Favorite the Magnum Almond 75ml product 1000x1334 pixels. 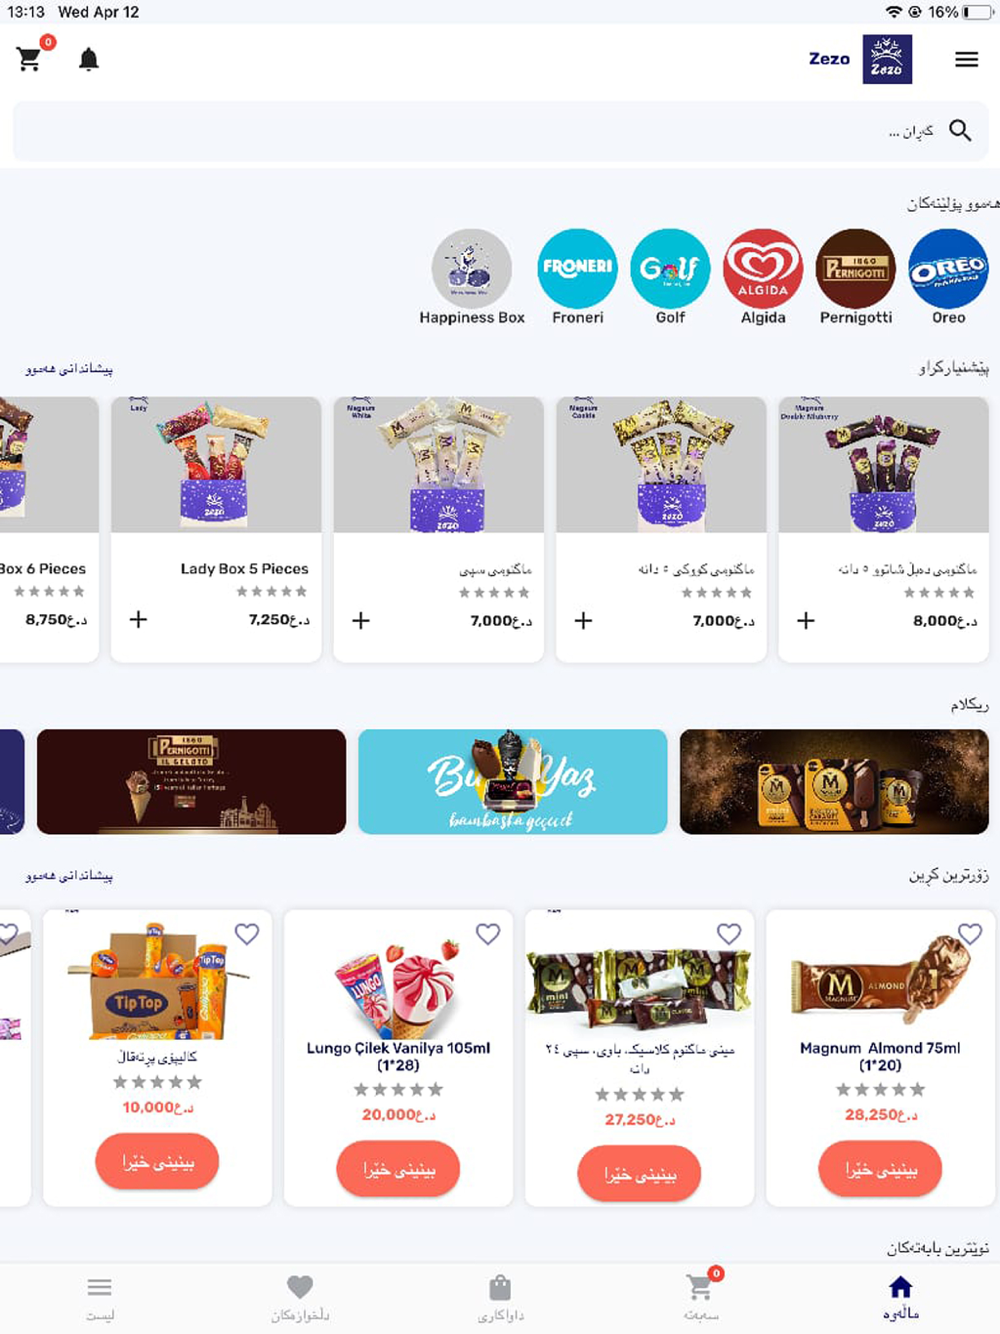(x=970, y=933)
